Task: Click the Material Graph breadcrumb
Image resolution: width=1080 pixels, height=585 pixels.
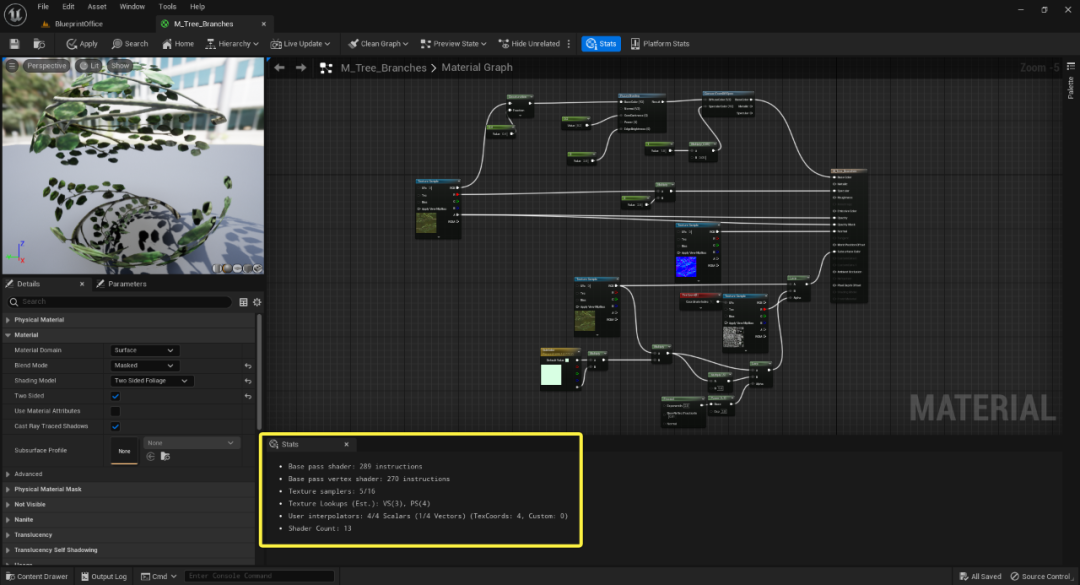Action: [x=477, y=68]
